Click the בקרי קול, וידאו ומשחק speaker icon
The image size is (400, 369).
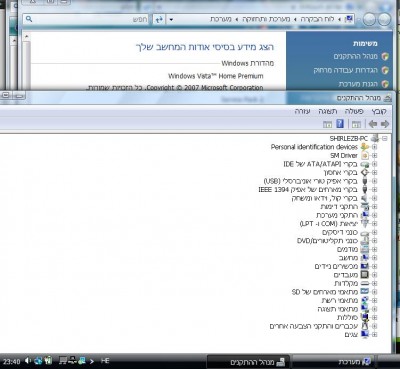click(x=365, y=198)
